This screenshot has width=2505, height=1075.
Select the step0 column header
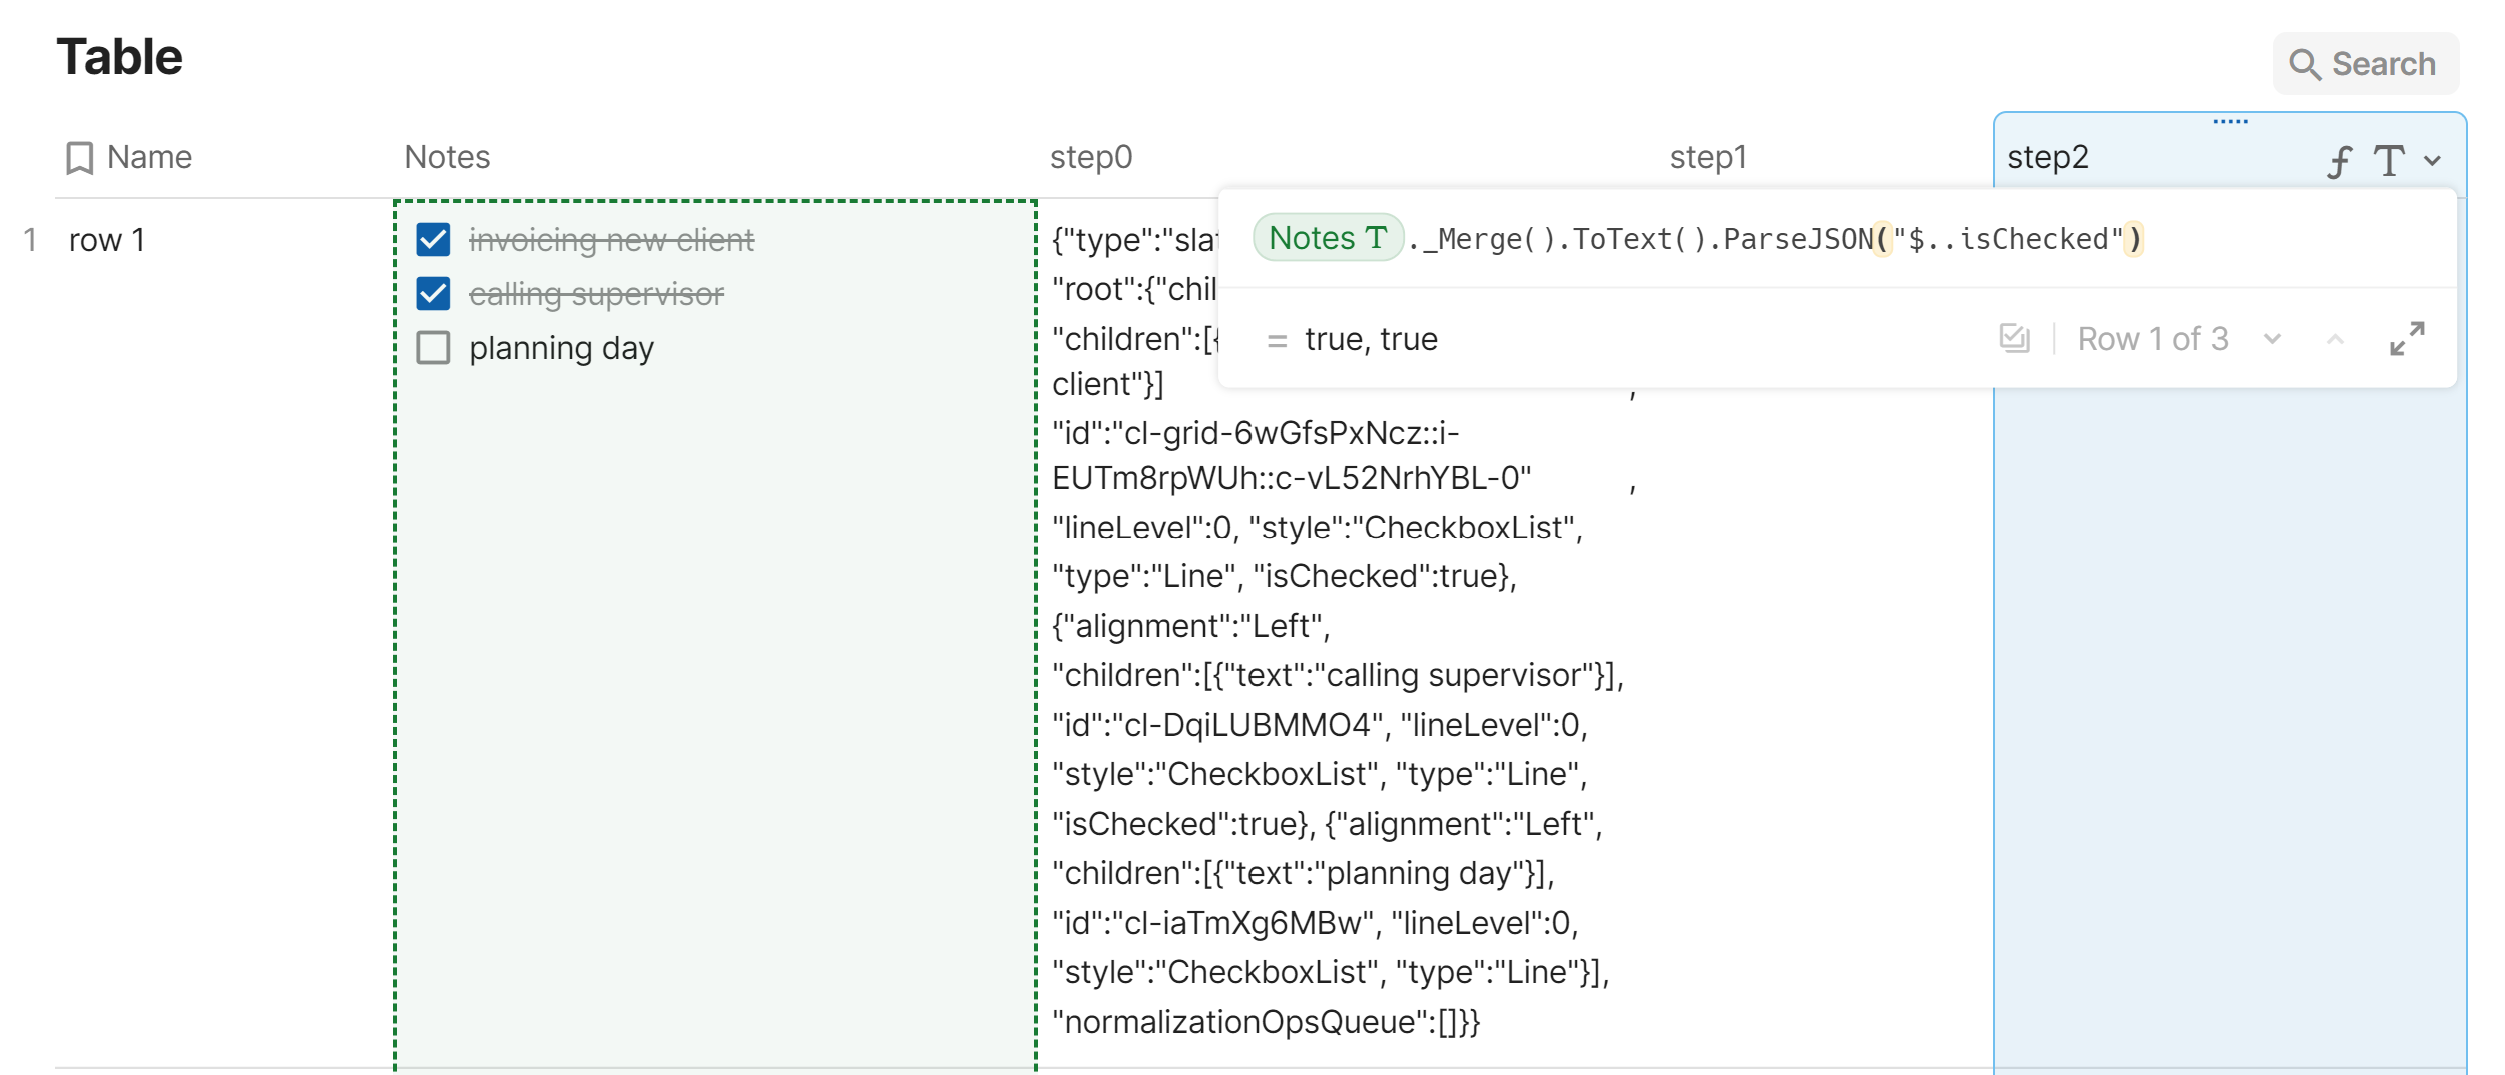[1091, 158]
